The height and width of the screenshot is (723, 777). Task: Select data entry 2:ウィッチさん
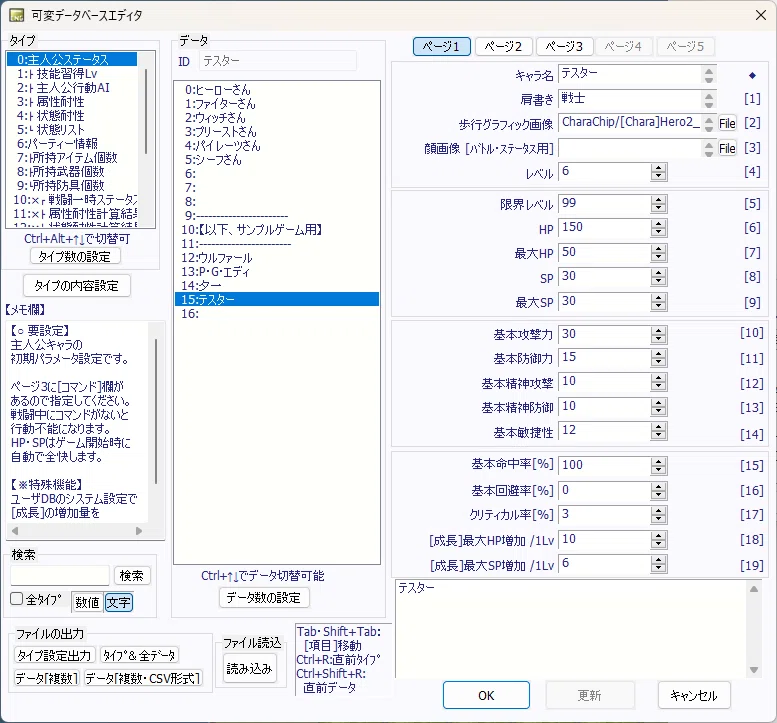point(277,117)
